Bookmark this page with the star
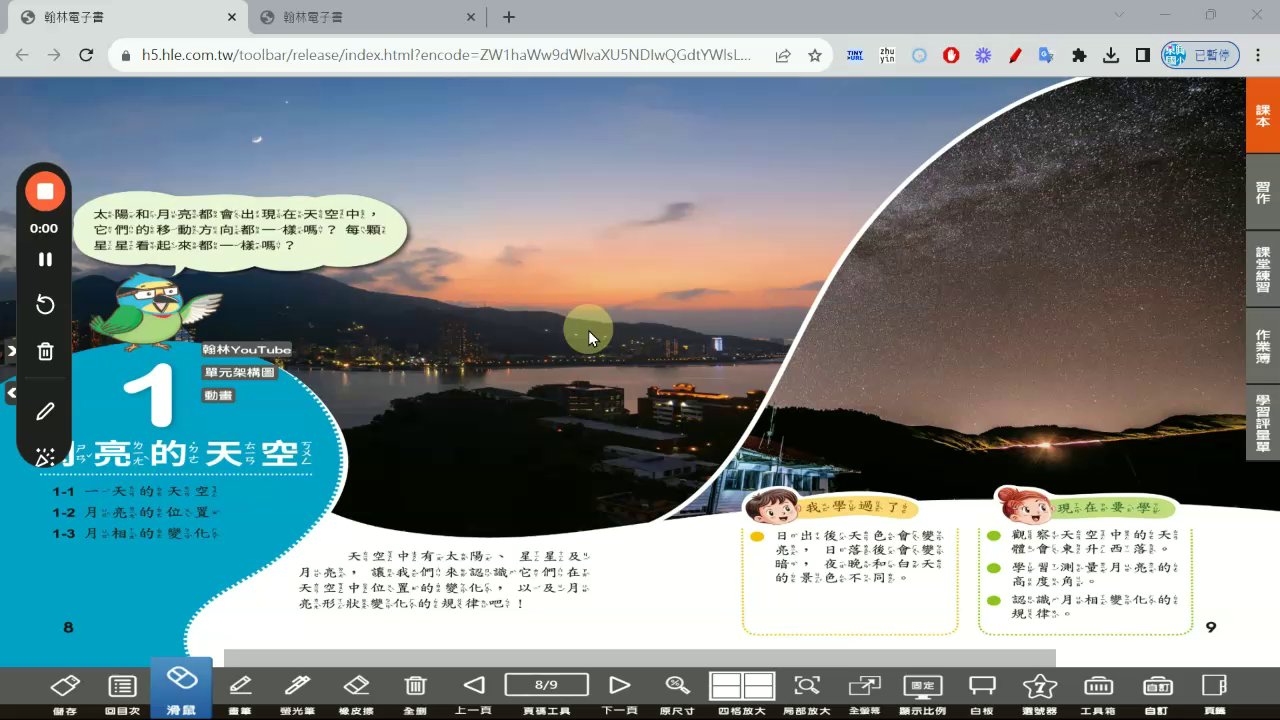The width and height of the screenshot is (1280, 720). click(815, 56)
